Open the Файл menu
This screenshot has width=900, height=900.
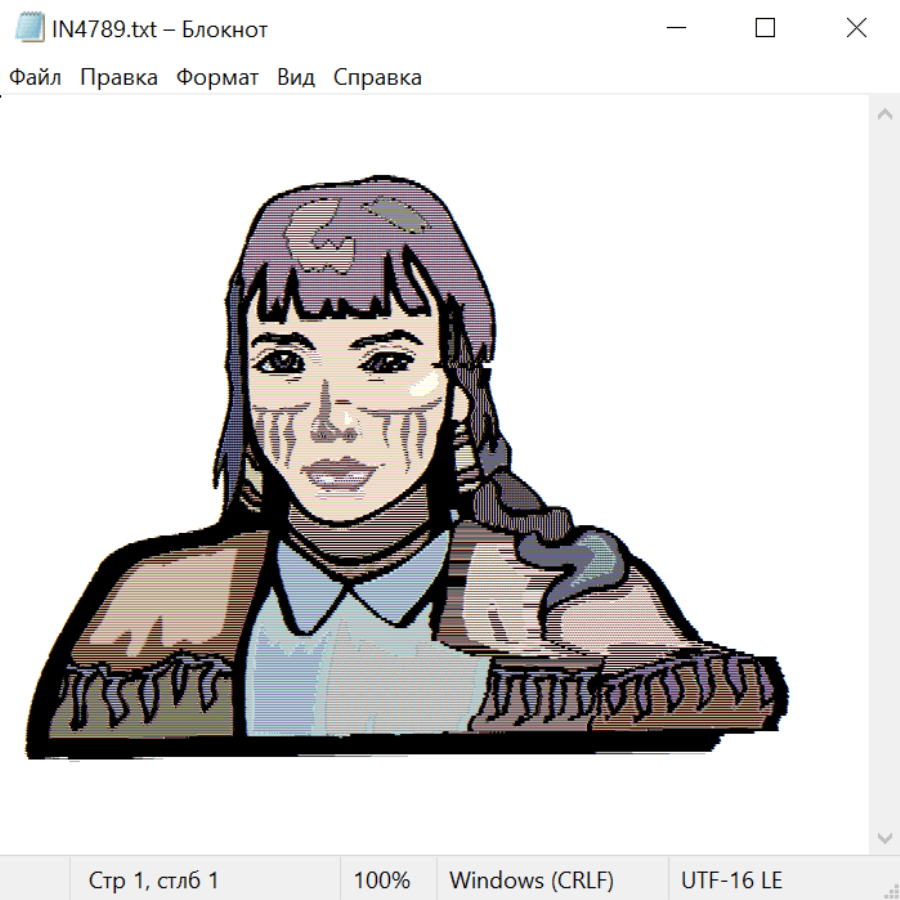[35, 78]
